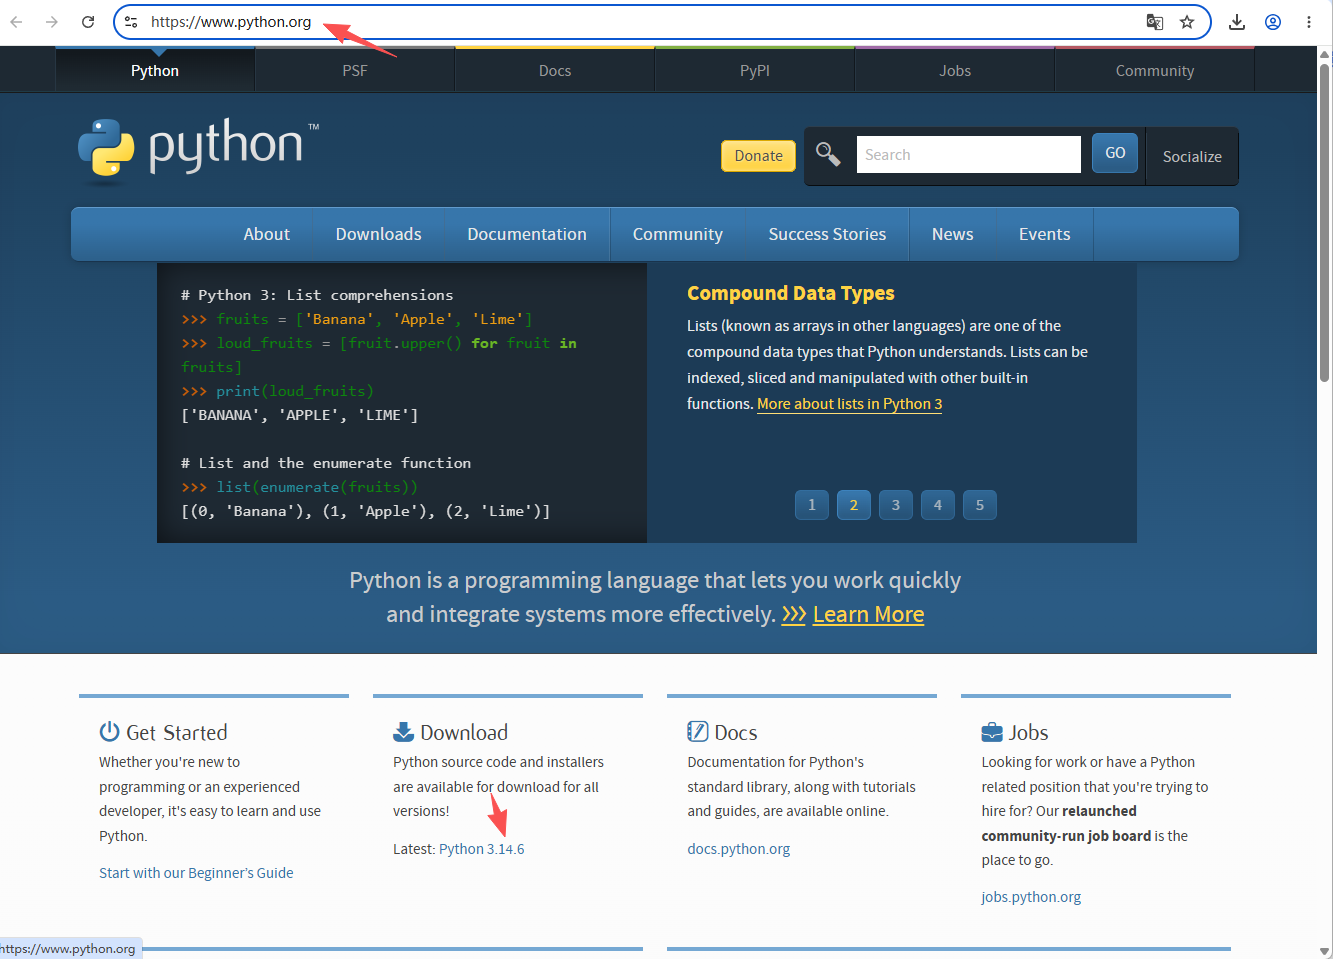Open latest Python 3.14.6 link
1333x959 pixels.
481,849
